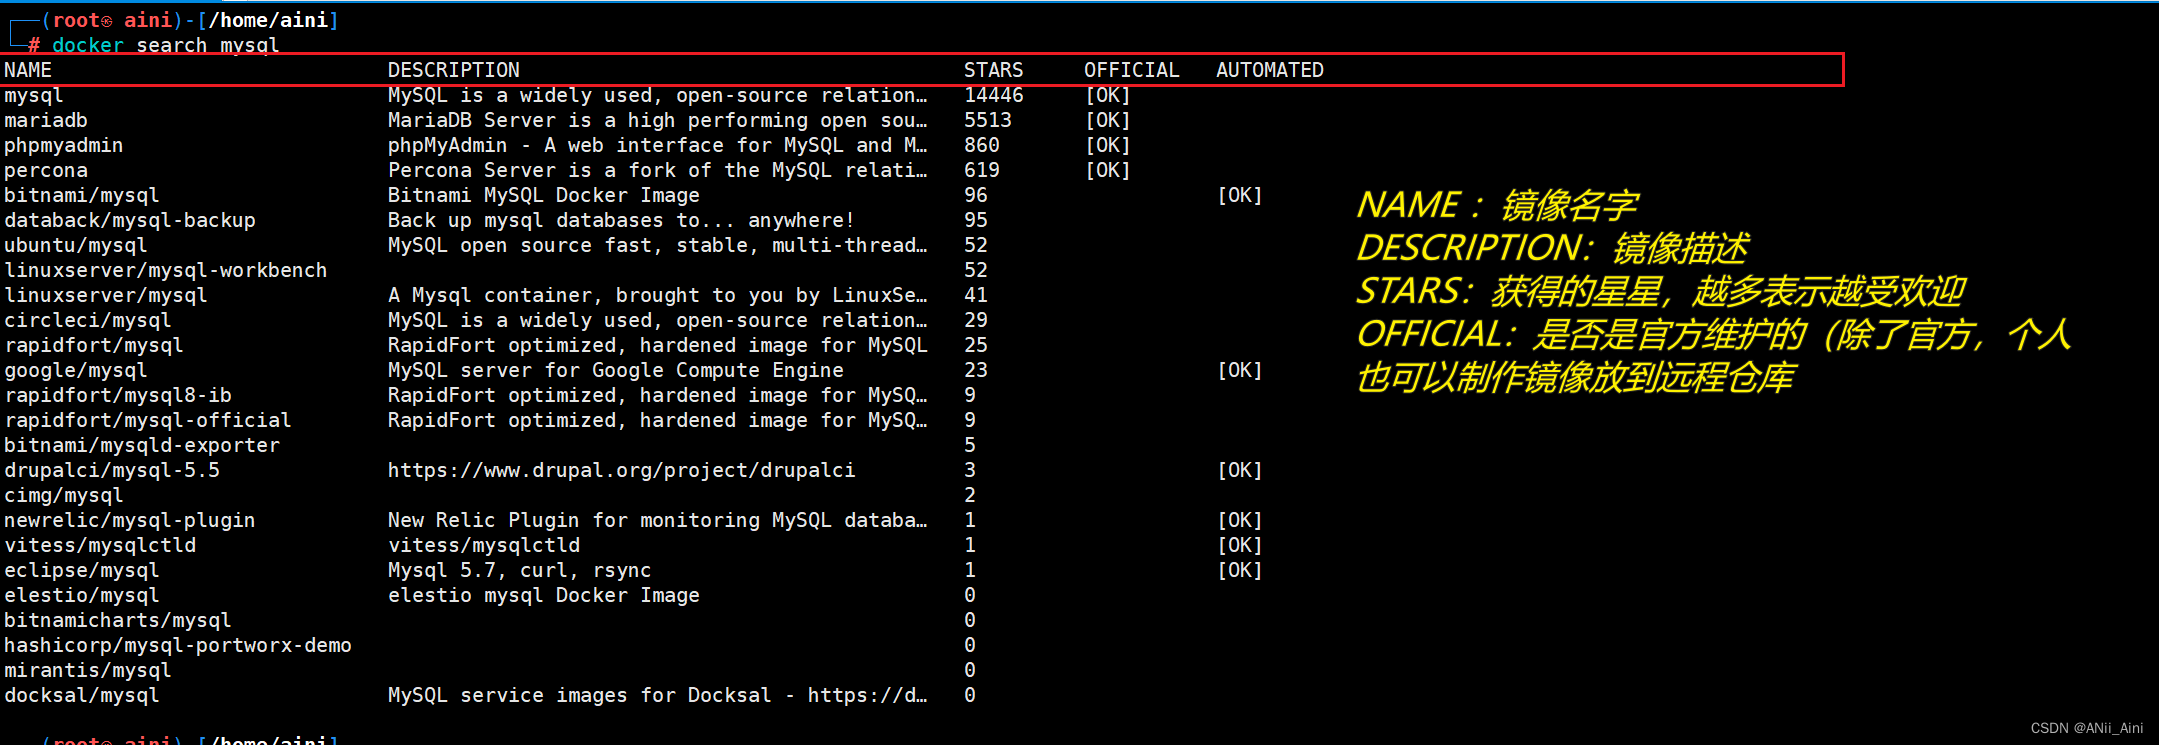This screenshot has height=745, width=2159.
Task: Click the star count 619
Action: [982, 170]
